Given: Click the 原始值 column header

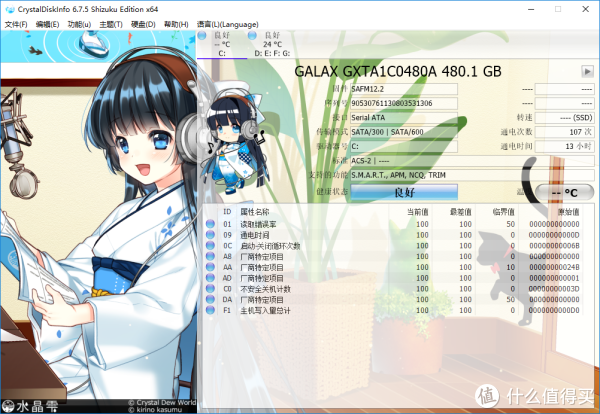Looking at the screenshot, I should (x=569, y=212).
